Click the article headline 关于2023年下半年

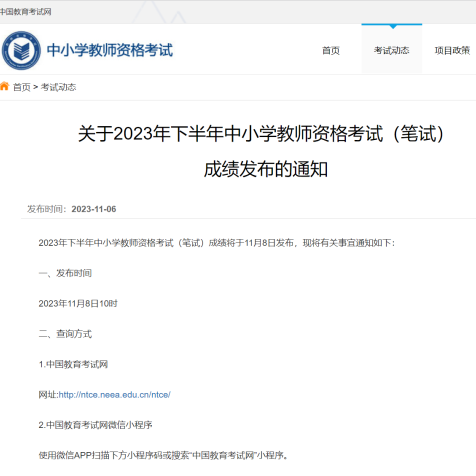(261, 134)
